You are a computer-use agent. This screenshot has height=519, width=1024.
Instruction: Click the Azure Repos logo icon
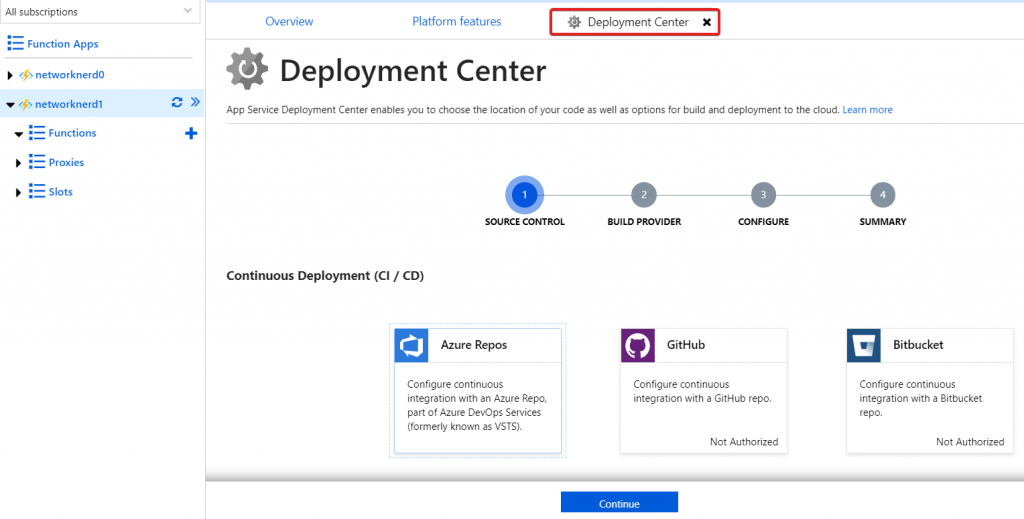[411, 345]
